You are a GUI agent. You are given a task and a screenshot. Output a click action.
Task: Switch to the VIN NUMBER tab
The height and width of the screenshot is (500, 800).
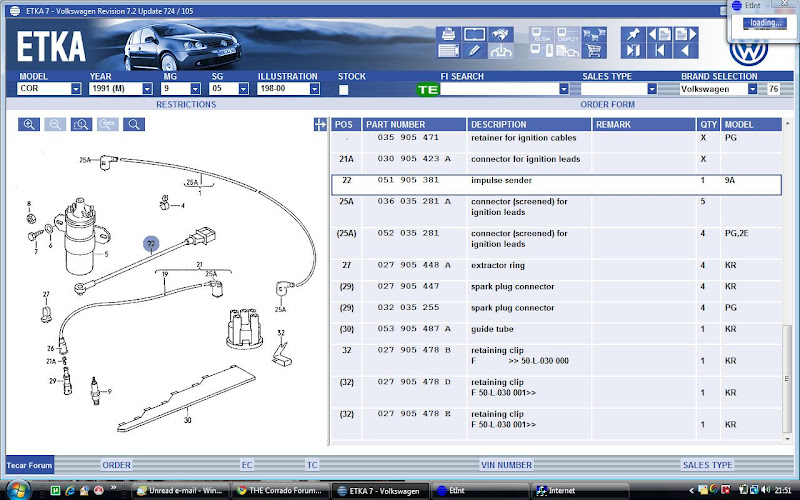tap(507, 465)
